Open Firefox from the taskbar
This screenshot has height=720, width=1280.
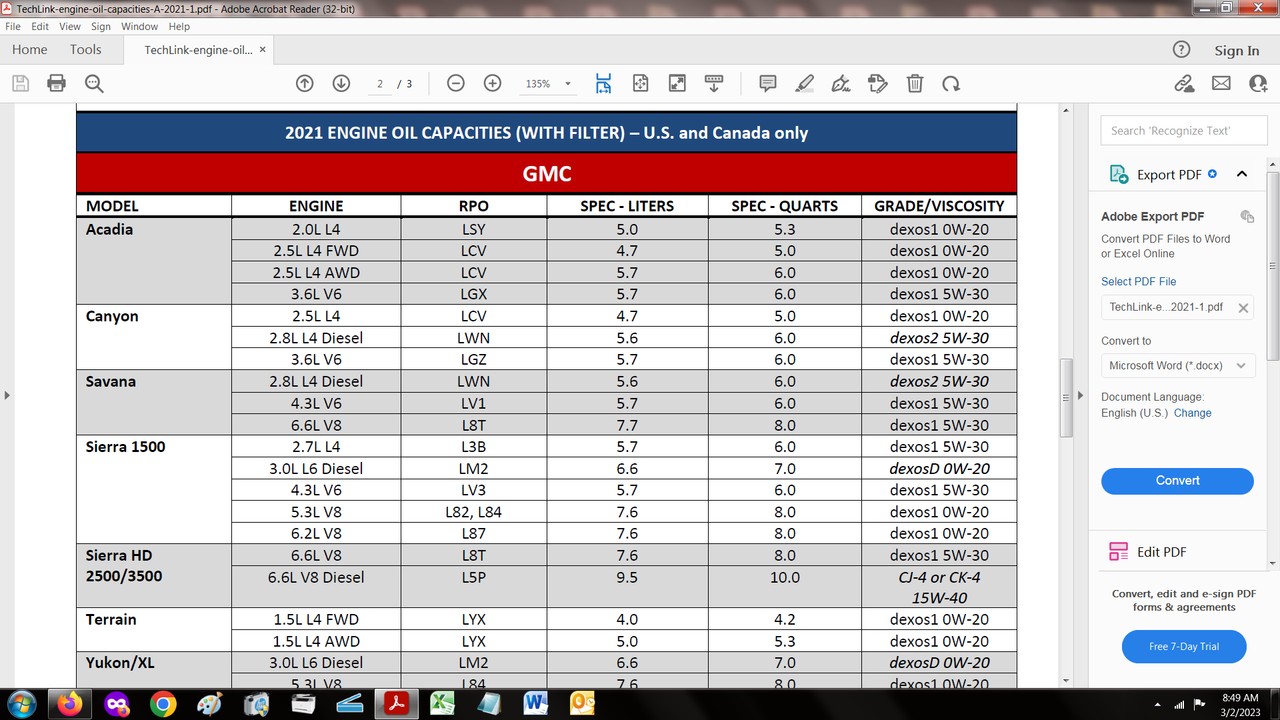pos(70,704)
